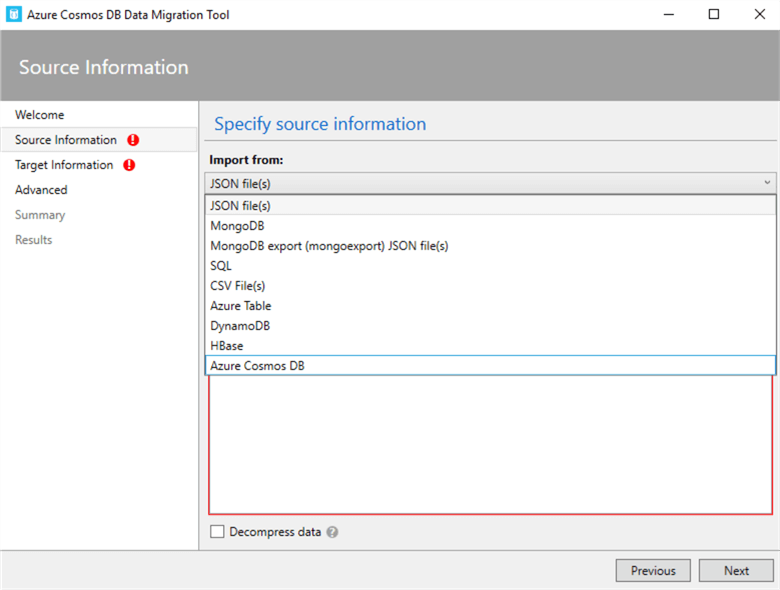The height and width of the screenshot is (590, 780).
Task: Select MongoDB export (mongoexport) JSON file(s) option
Action: [x=329, y=246]
